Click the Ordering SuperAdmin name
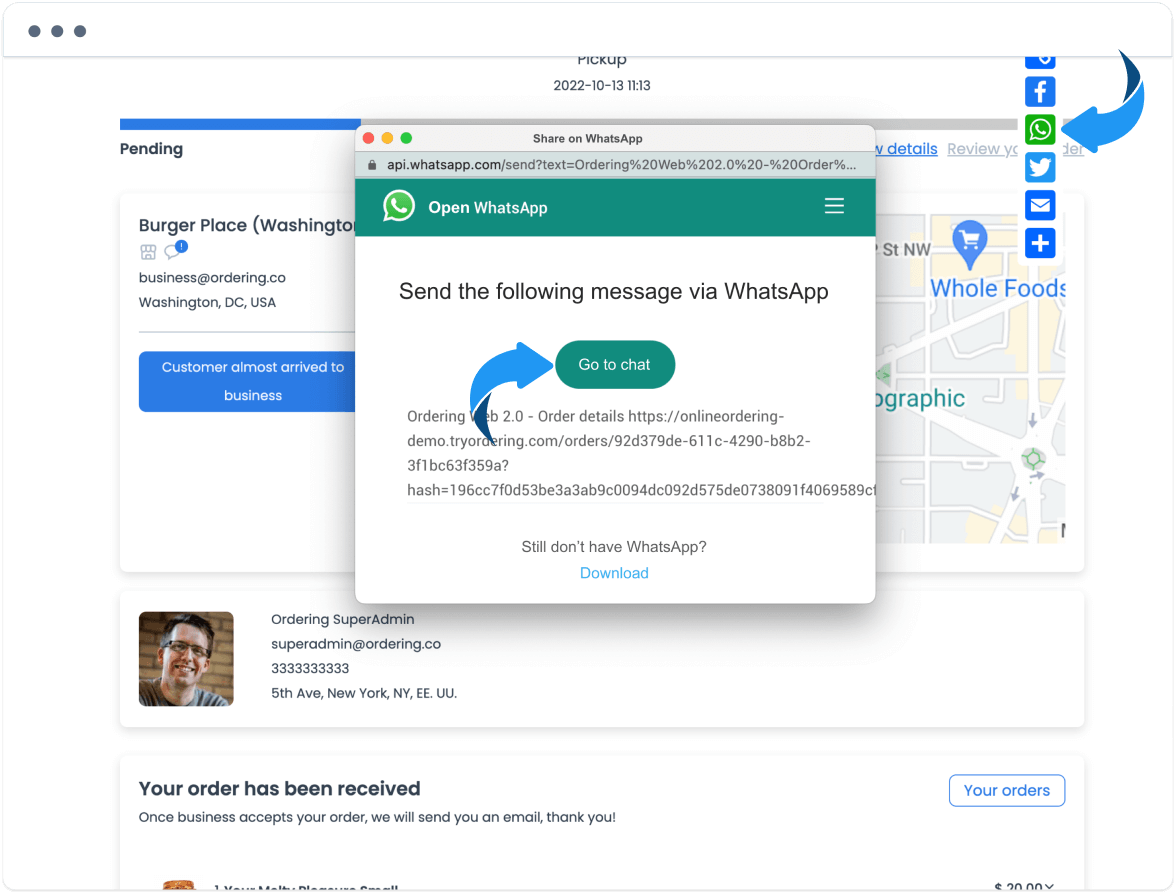Image resolution: width=1176 pixels, height=895 pixels. coord(343,619)
